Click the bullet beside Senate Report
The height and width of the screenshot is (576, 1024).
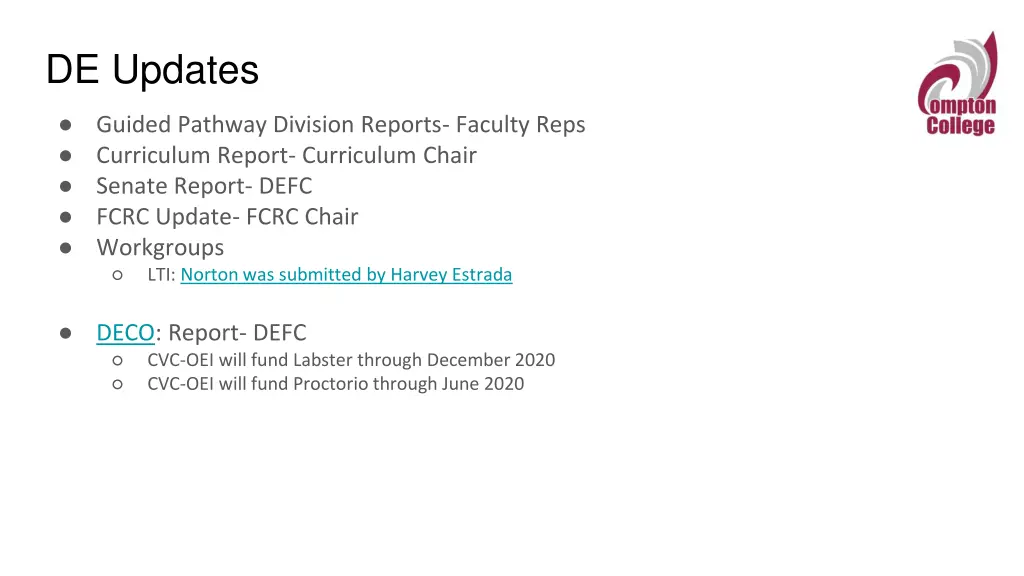(x=65, y=186)
